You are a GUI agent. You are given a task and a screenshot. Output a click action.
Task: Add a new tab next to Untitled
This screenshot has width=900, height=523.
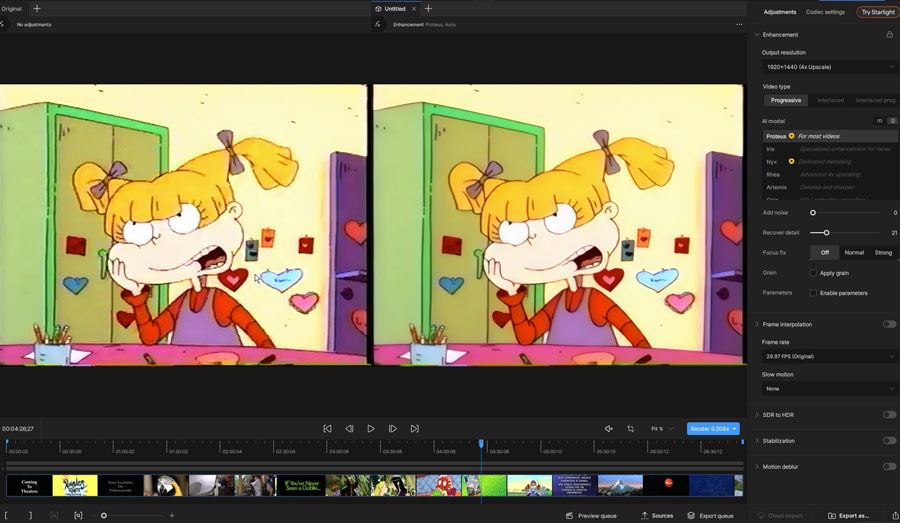(428, 9)
